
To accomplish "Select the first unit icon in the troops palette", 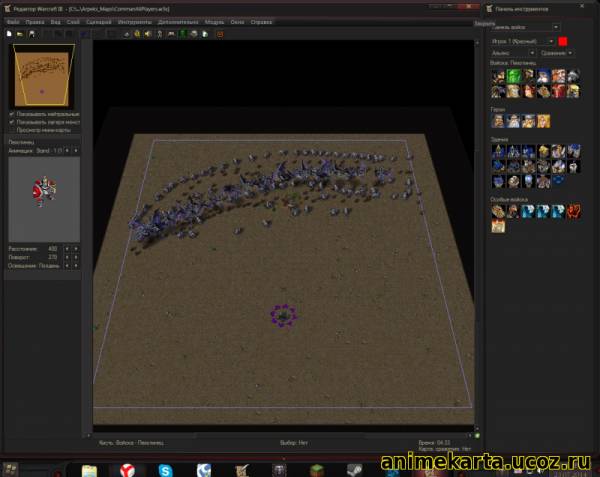I will coord(498,76).
